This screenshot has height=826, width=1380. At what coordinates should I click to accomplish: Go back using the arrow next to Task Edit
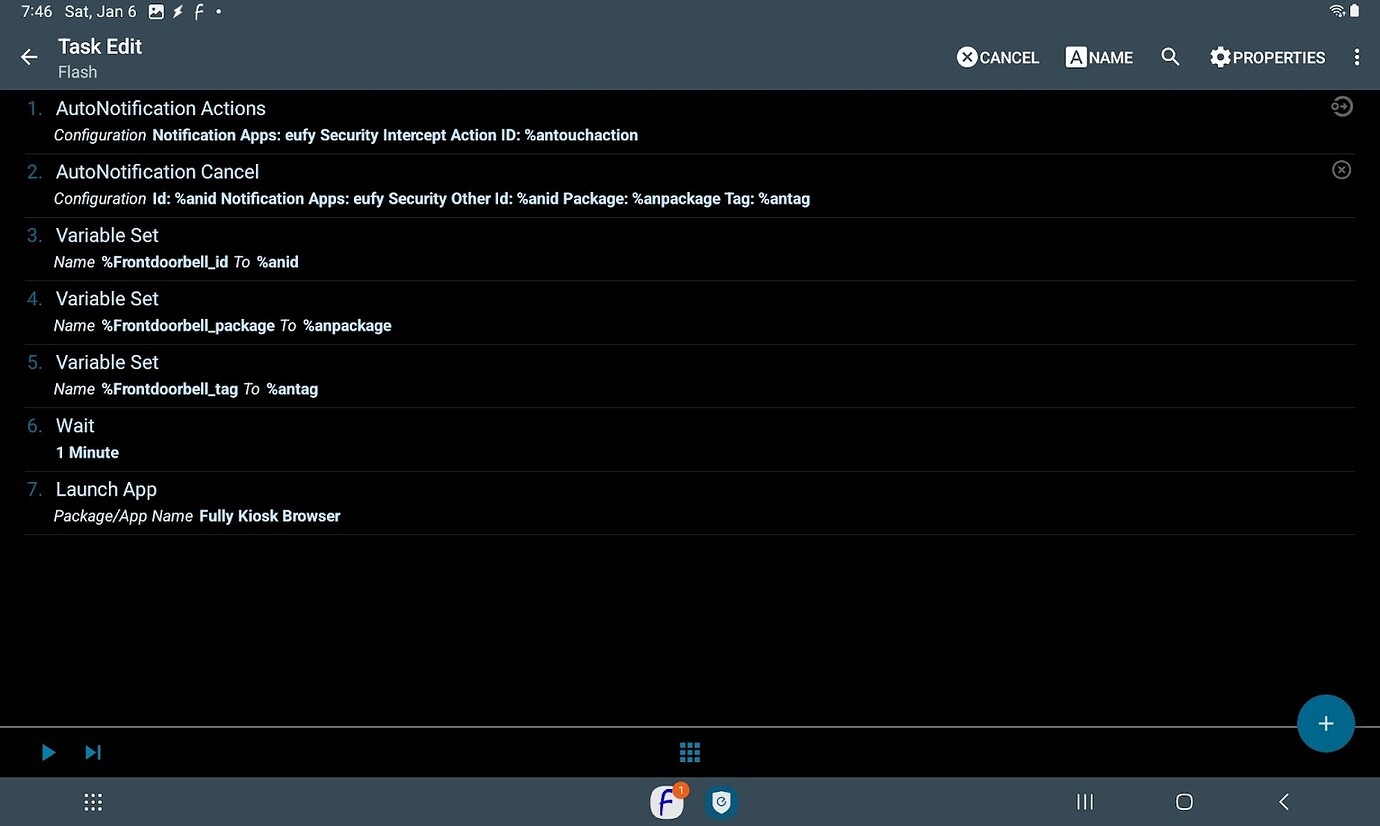(28, 57)
